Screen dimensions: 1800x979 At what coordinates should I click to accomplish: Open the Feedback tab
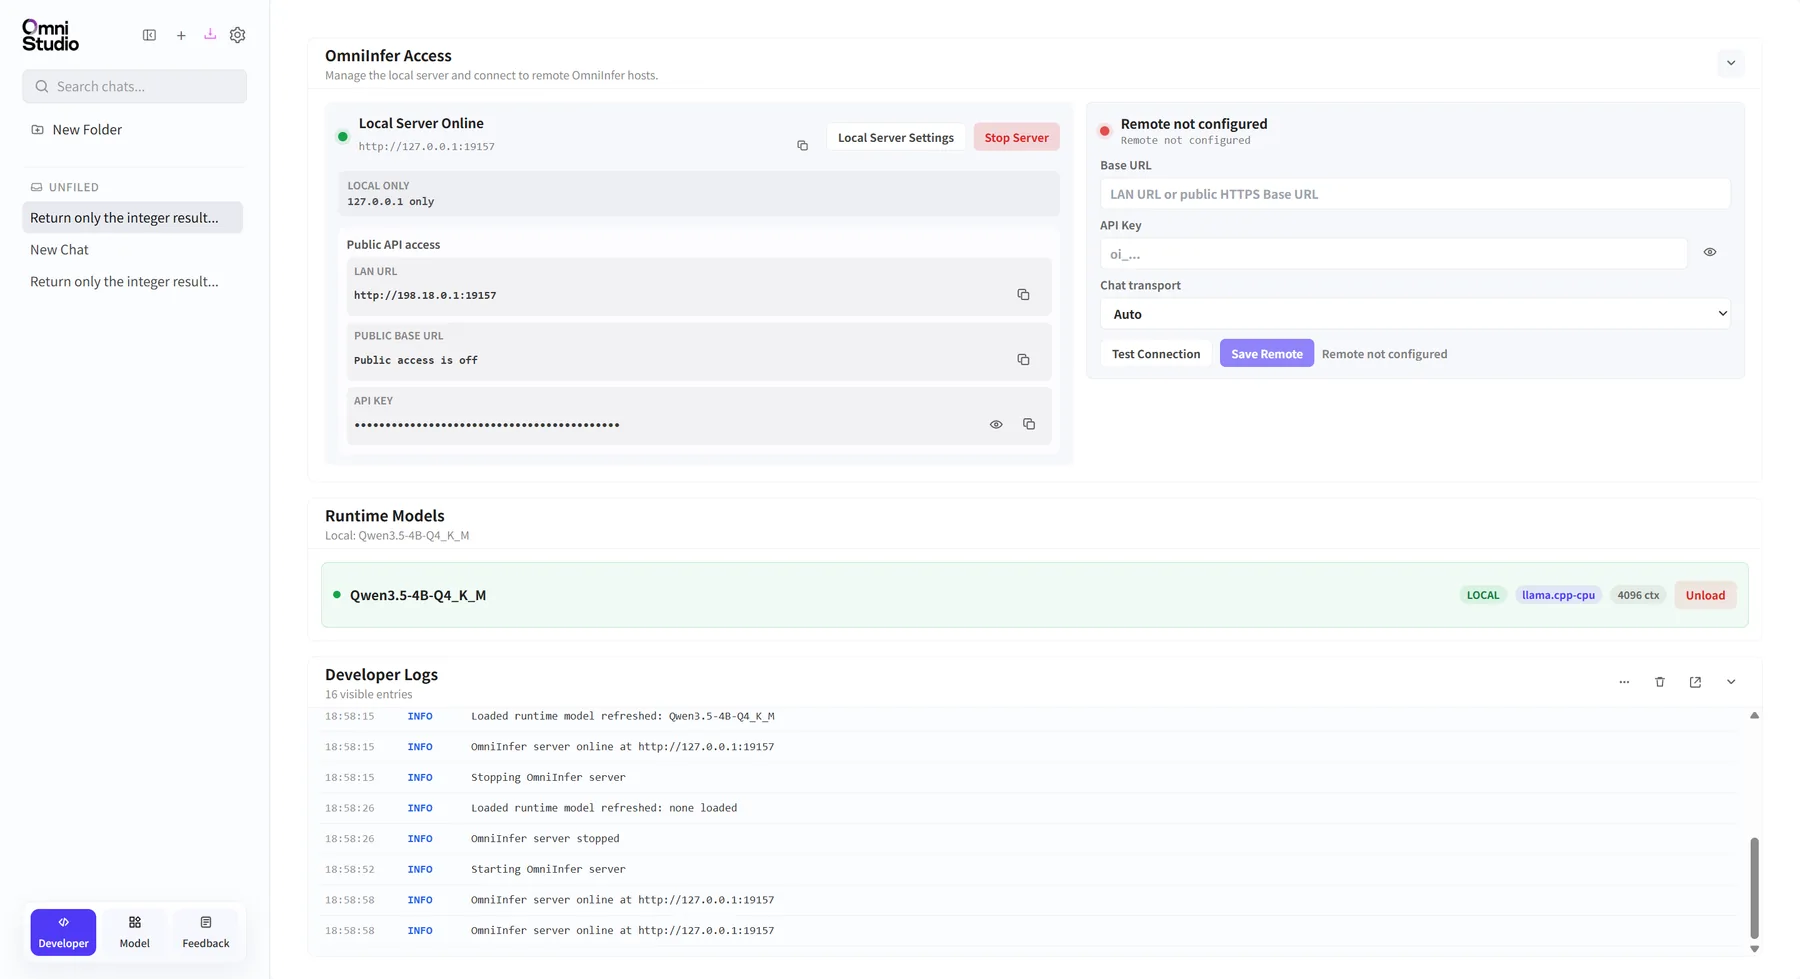206,932
